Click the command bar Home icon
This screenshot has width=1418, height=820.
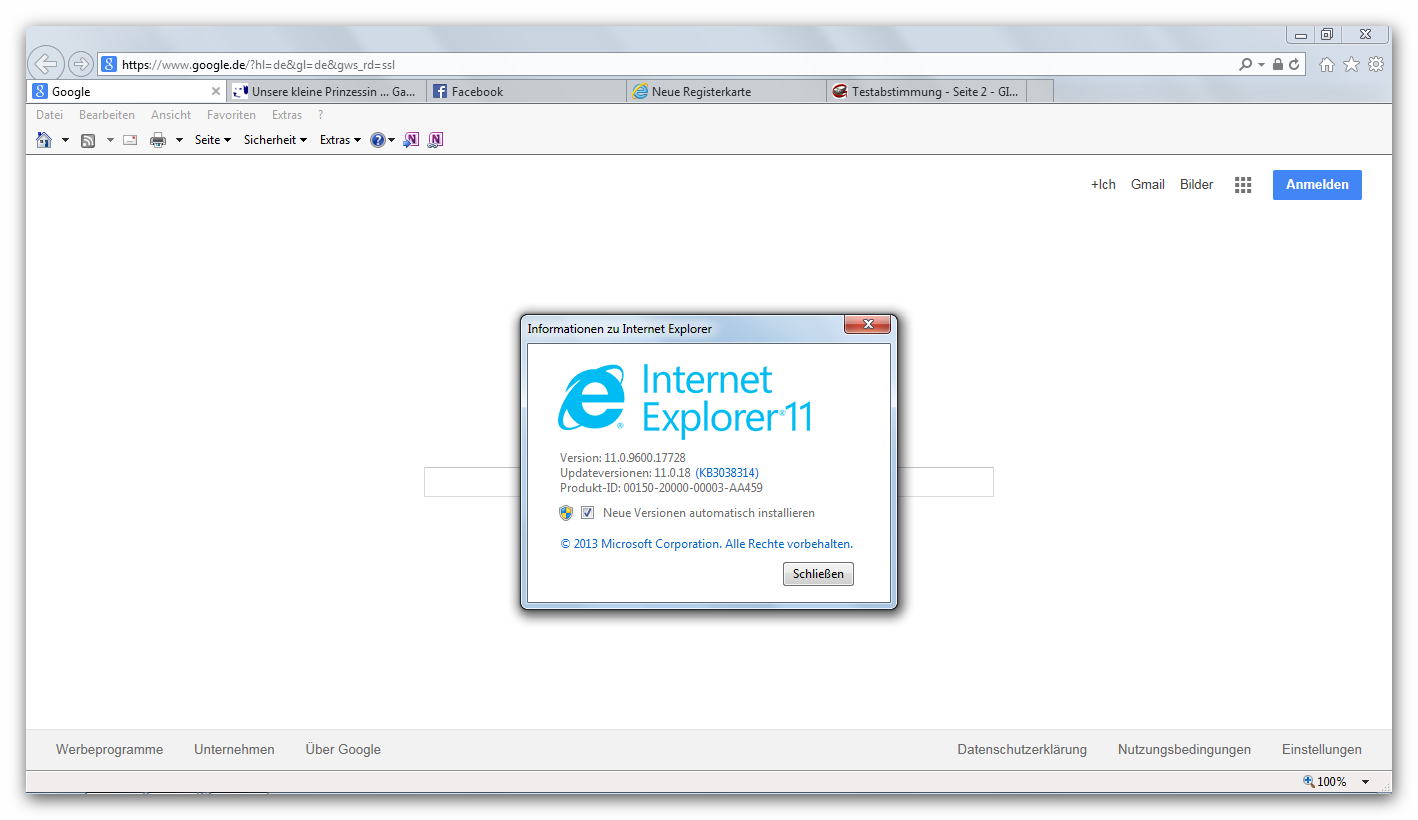(x=44, y=140)
